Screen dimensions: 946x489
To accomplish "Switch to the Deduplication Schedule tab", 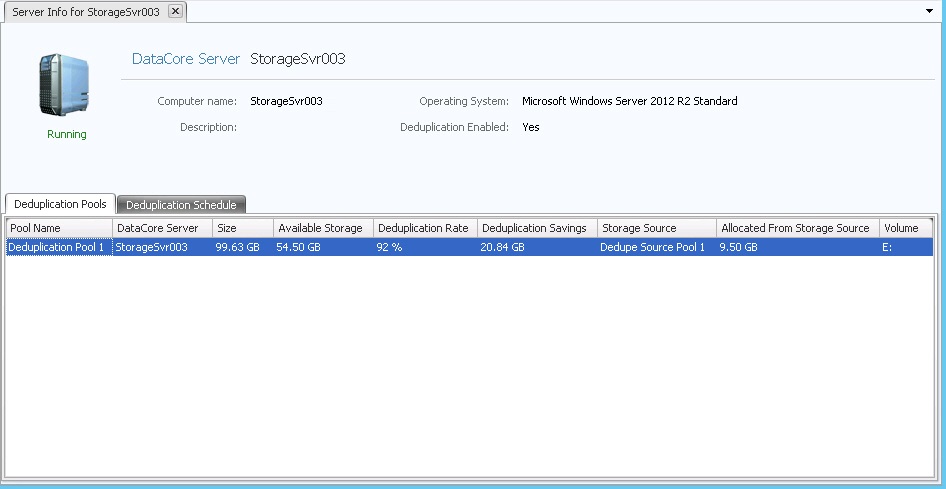I will pyautogui.click(x=181, y=205).
